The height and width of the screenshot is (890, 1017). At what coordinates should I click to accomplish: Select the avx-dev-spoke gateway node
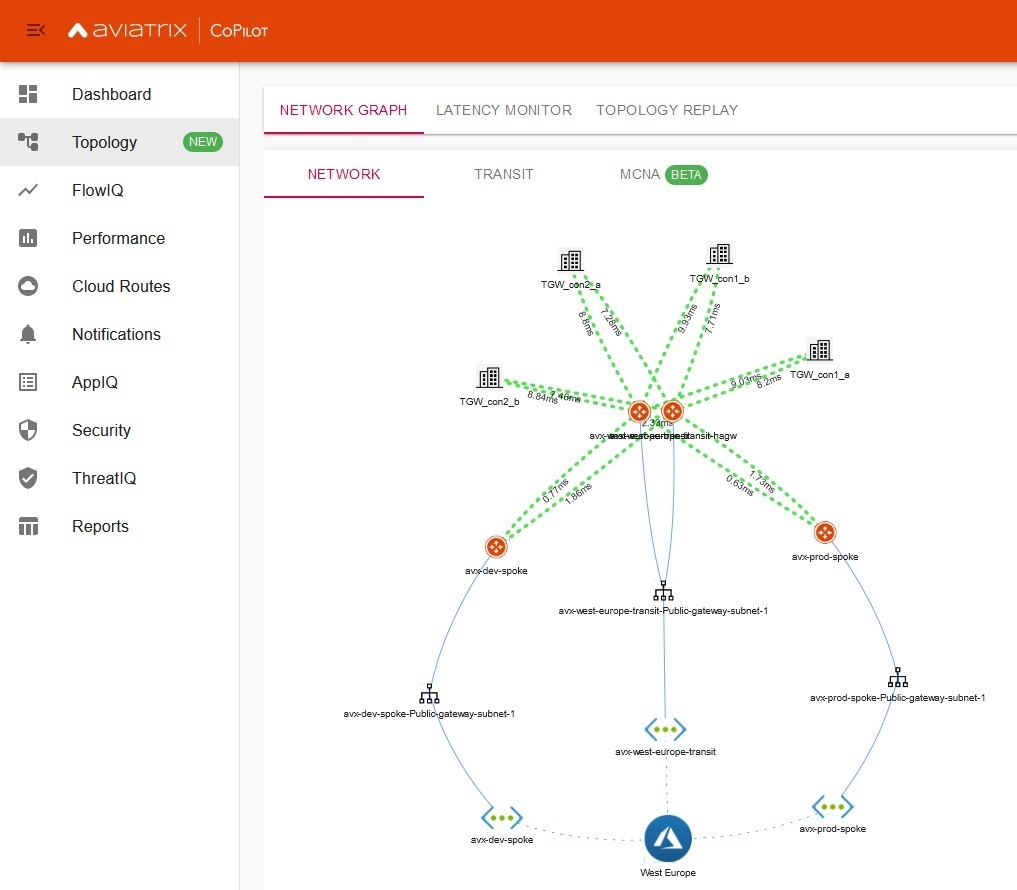click(x=496, y=547)
